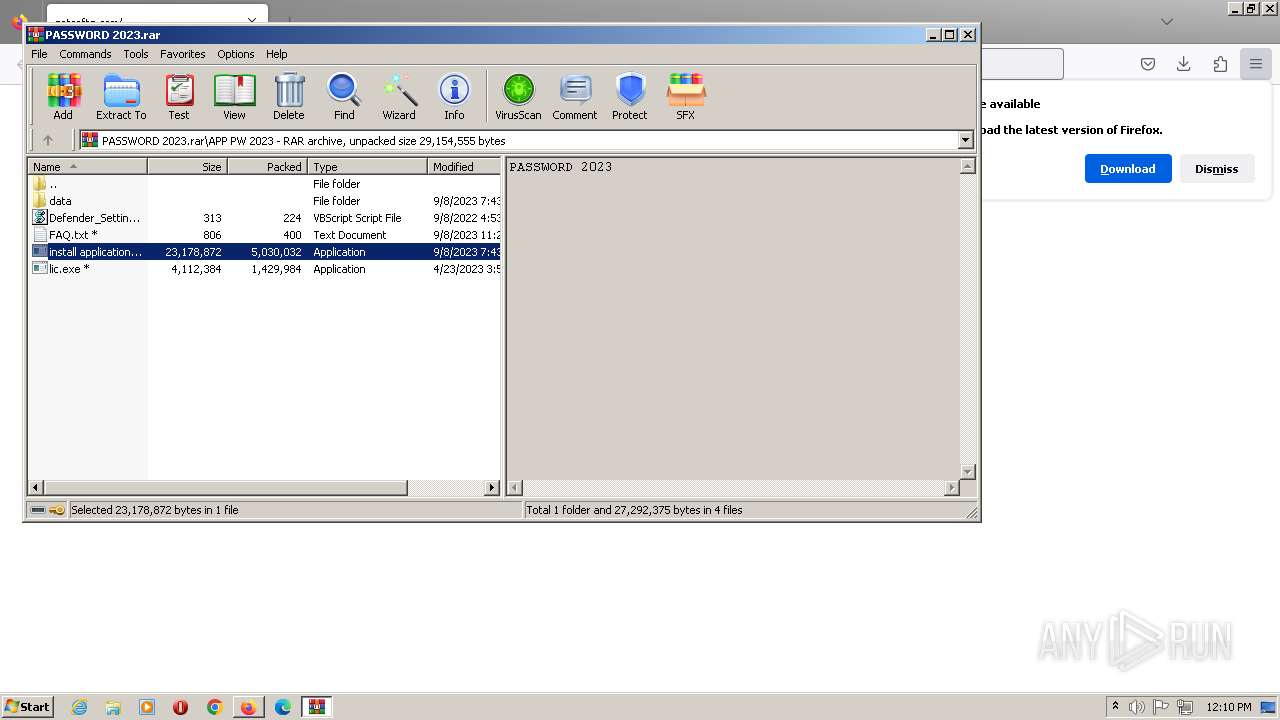Screen dimensions: 1280x720
Task: Open Firefox extensions puzzle icon
Action: [x=1220, y=64]
